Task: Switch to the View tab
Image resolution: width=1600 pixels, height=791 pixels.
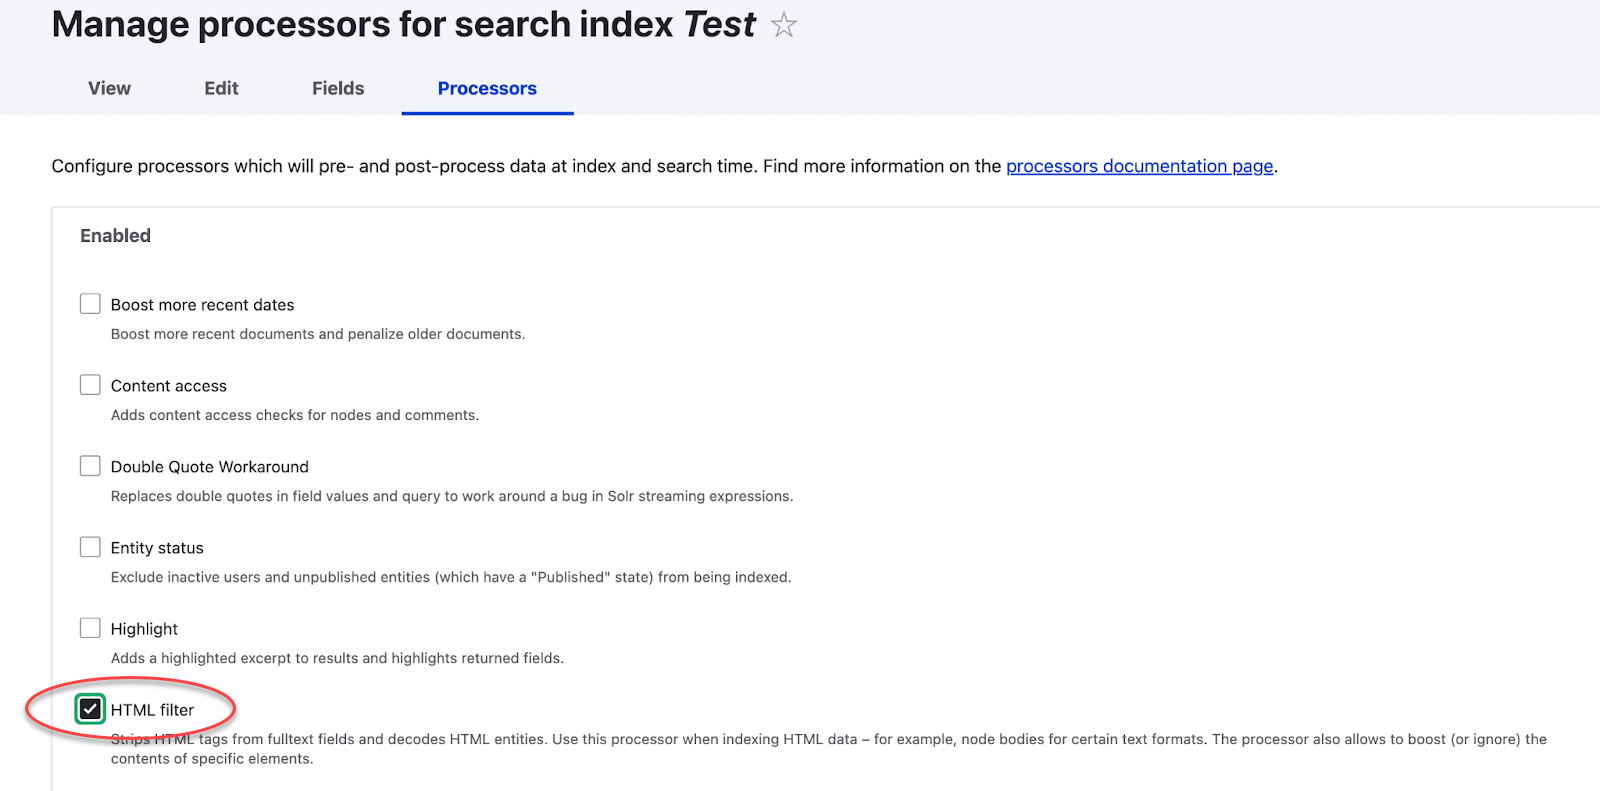Action: [x=108, y=88]
